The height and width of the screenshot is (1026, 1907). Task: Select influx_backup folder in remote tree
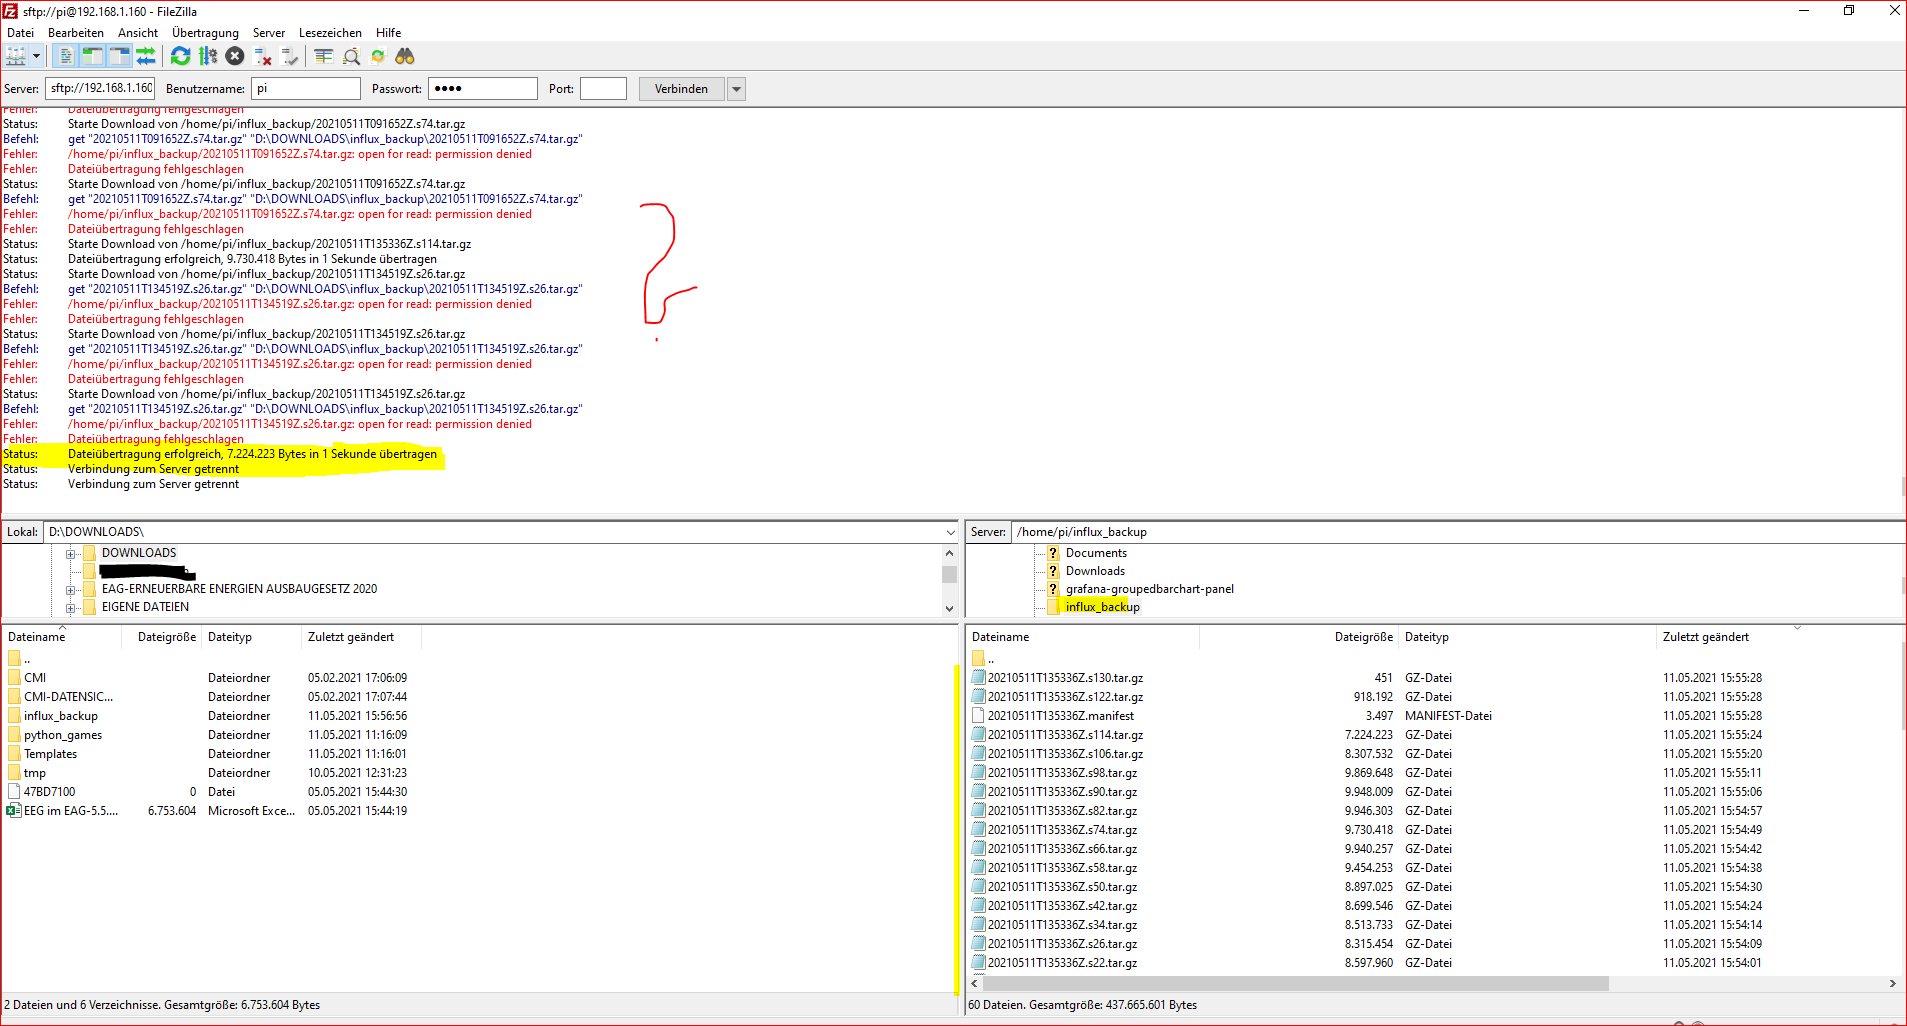[1102, 607]
